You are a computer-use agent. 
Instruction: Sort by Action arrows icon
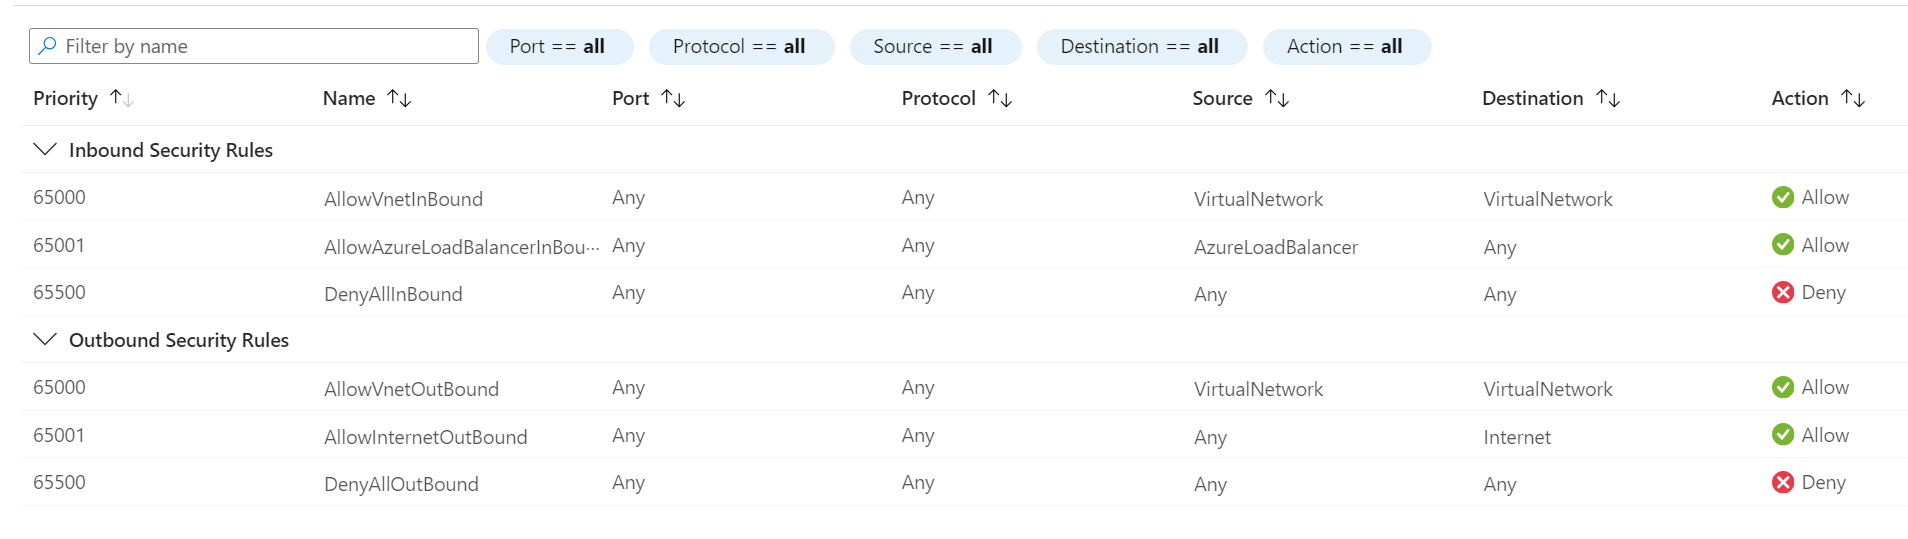click(1853, 98)
